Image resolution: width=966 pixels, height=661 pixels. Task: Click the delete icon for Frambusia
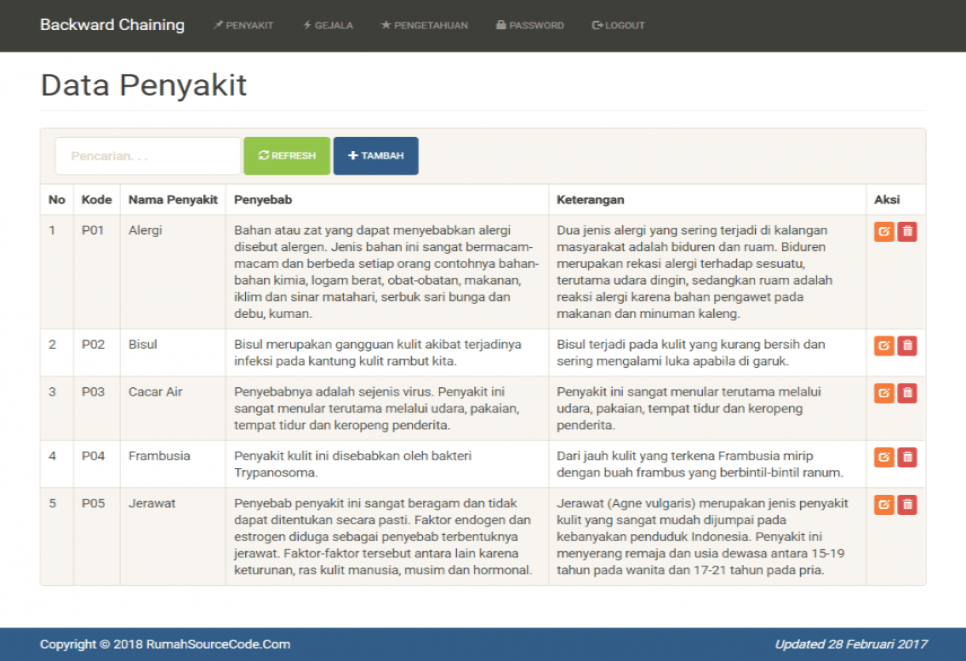pos(908,457)
